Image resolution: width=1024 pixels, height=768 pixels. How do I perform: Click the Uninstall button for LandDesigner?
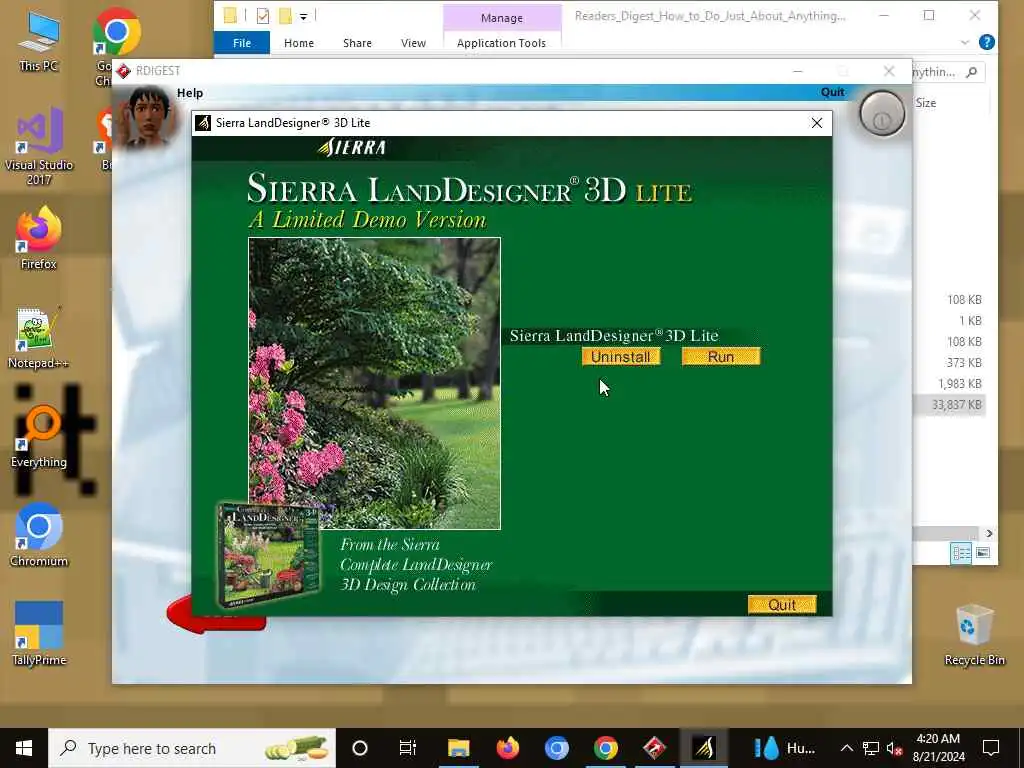tap(621, 357)
